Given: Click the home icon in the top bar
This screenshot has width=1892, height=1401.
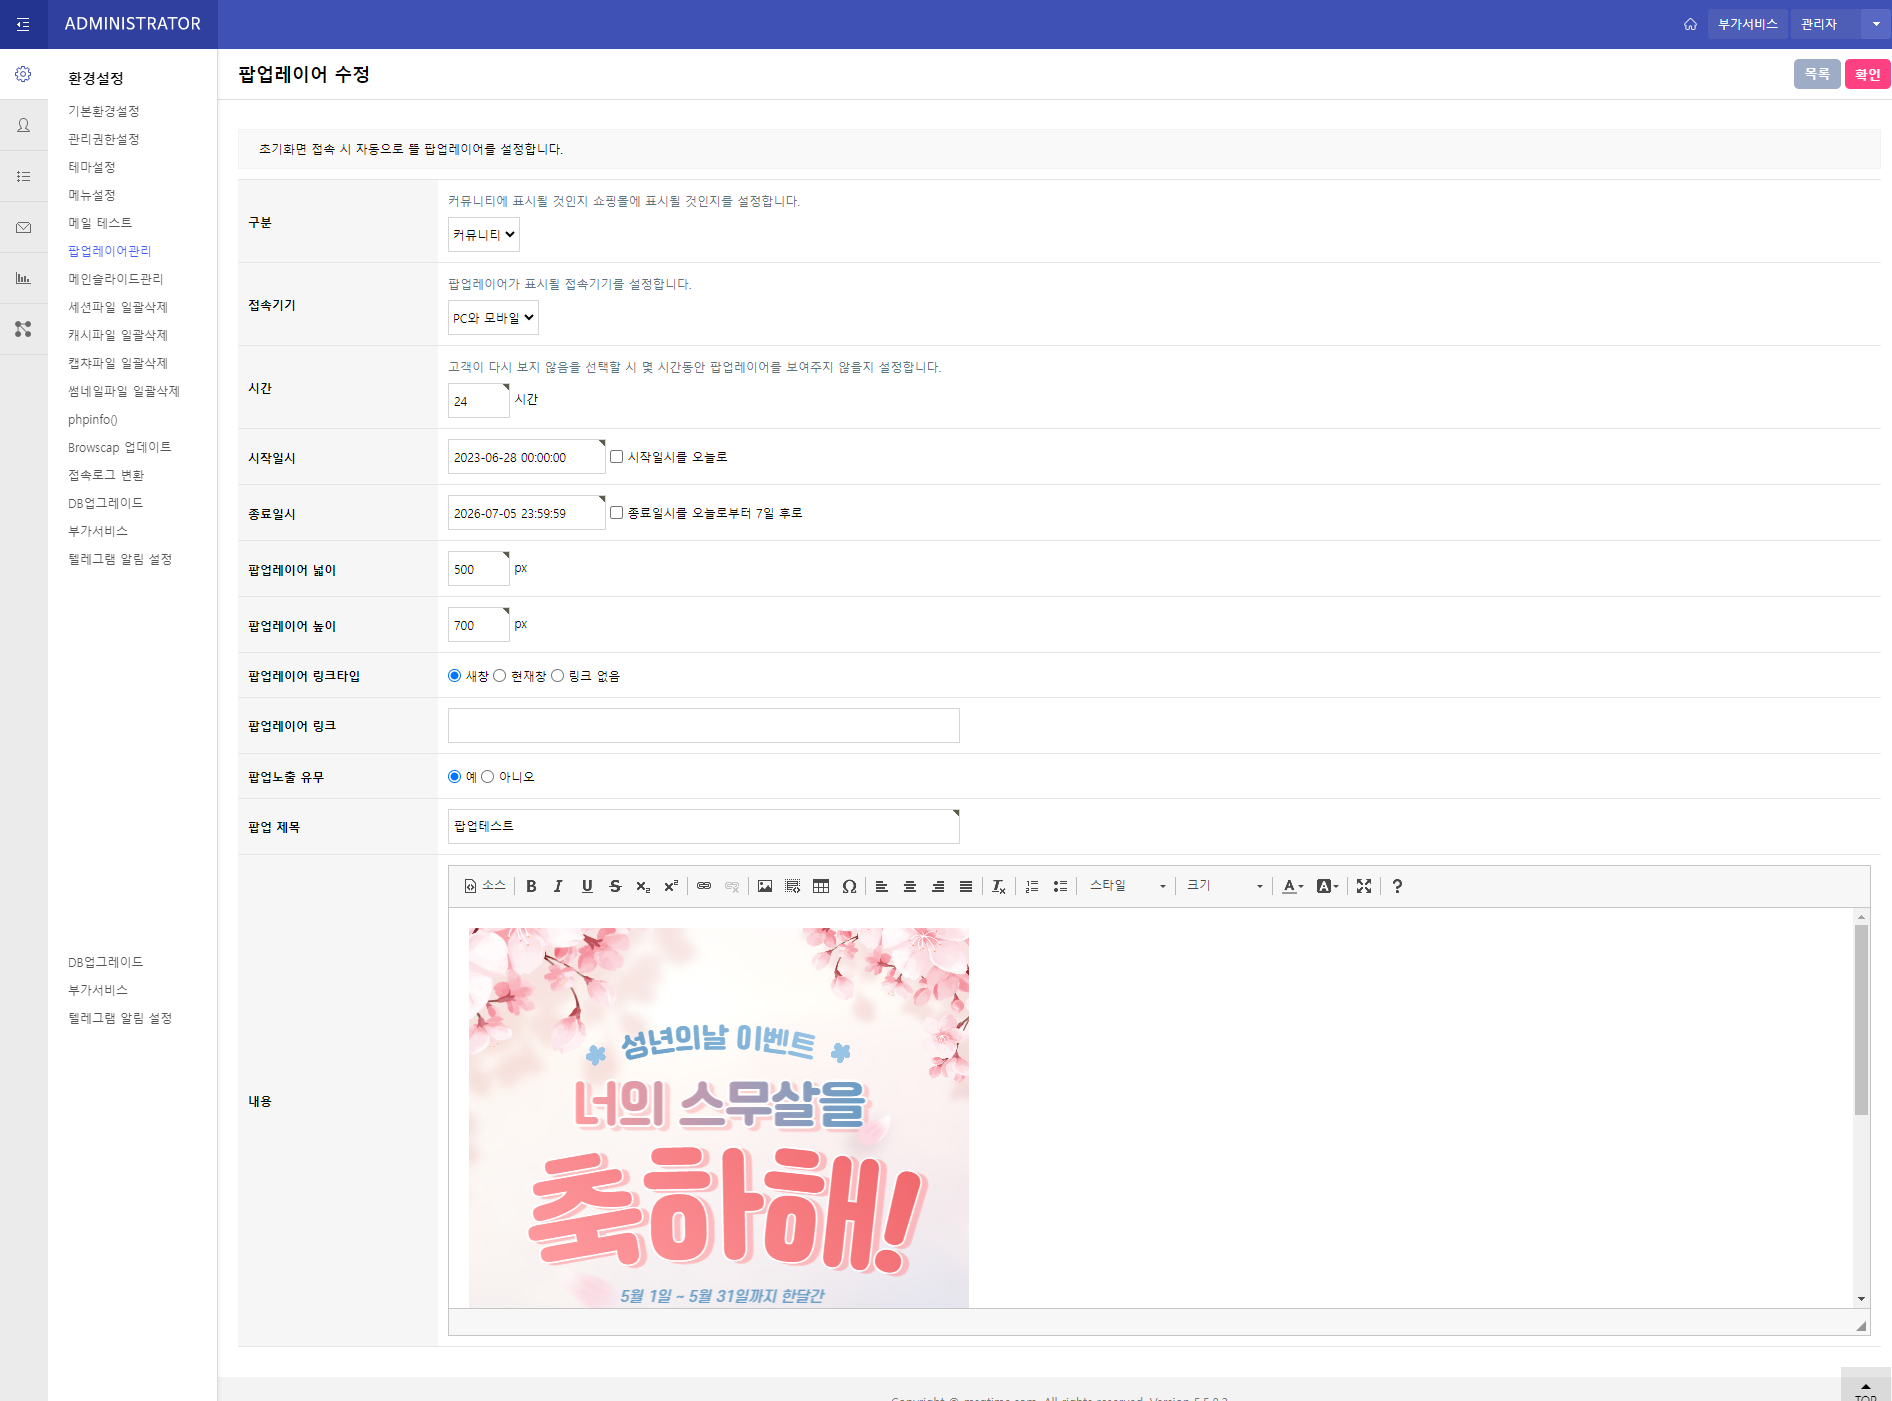Looking at the screenshot, I should (x=1690, y=24).
